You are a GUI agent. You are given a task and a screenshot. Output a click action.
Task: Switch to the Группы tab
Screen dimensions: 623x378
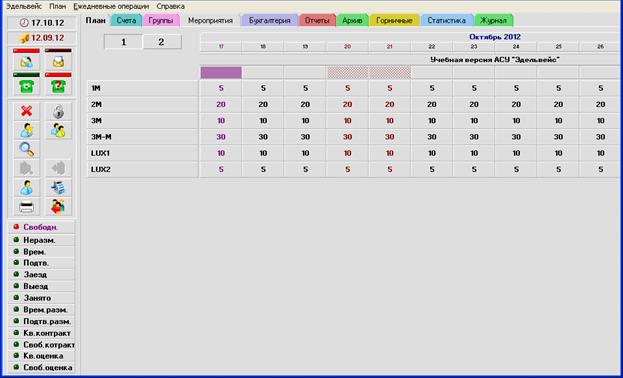click(x=161, y=20)
